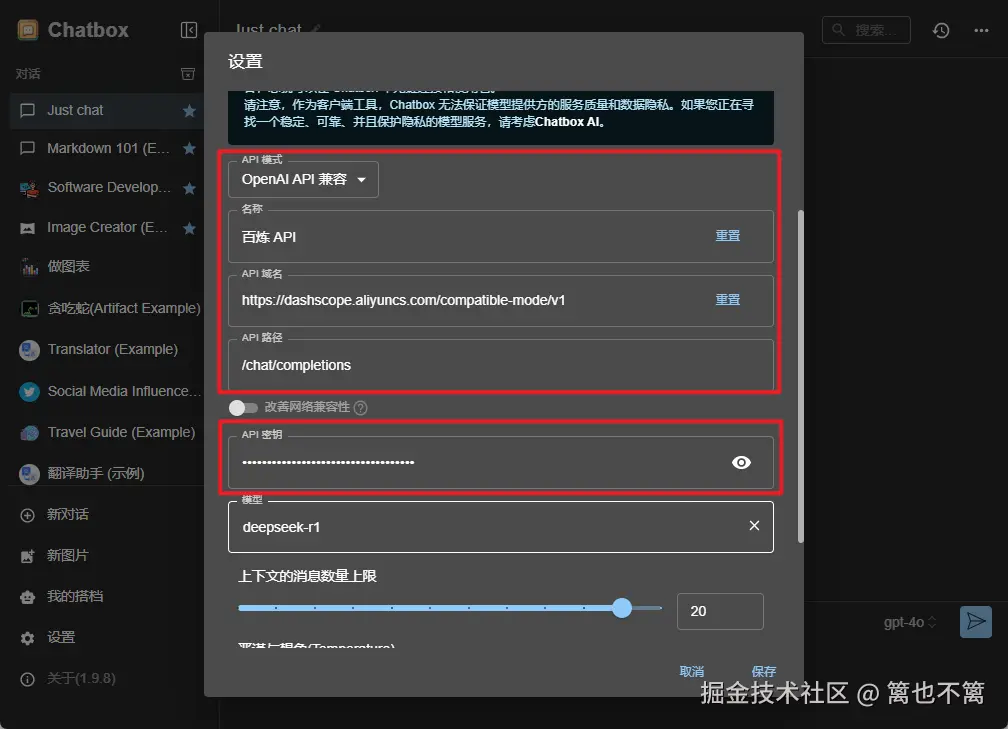This screenshot has width=1008, height=729.
Task: Click the message limit value 20 box
Action: pos(720,611)
